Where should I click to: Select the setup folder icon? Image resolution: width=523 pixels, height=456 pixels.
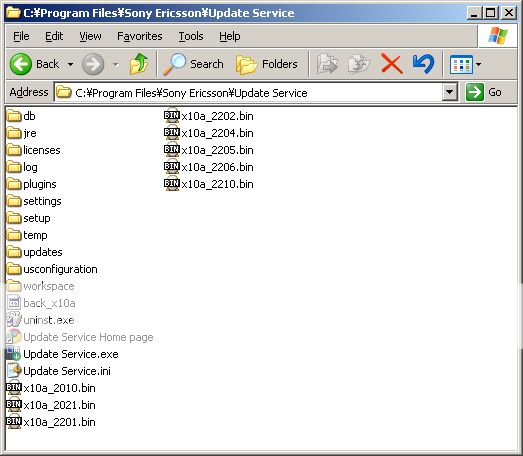click(14, 217)
